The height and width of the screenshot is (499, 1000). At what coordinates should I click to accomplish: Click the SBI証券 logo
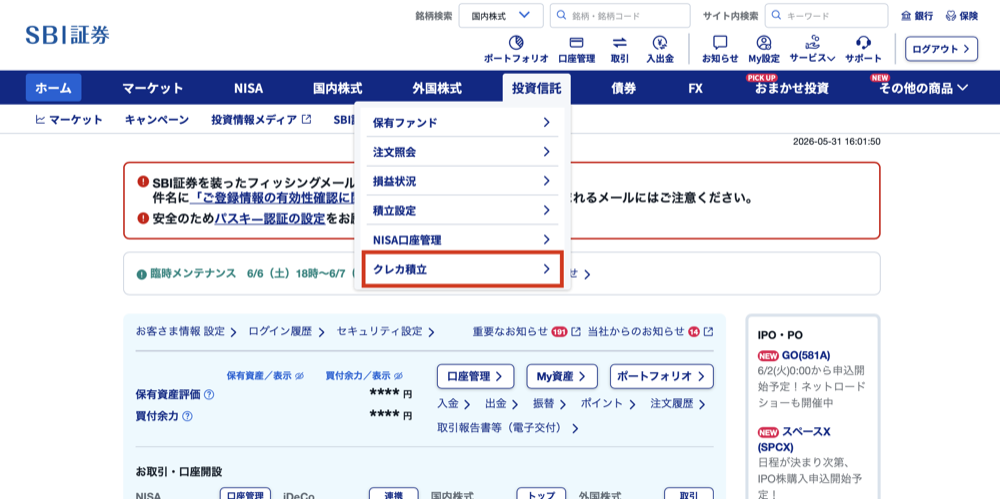68,35
